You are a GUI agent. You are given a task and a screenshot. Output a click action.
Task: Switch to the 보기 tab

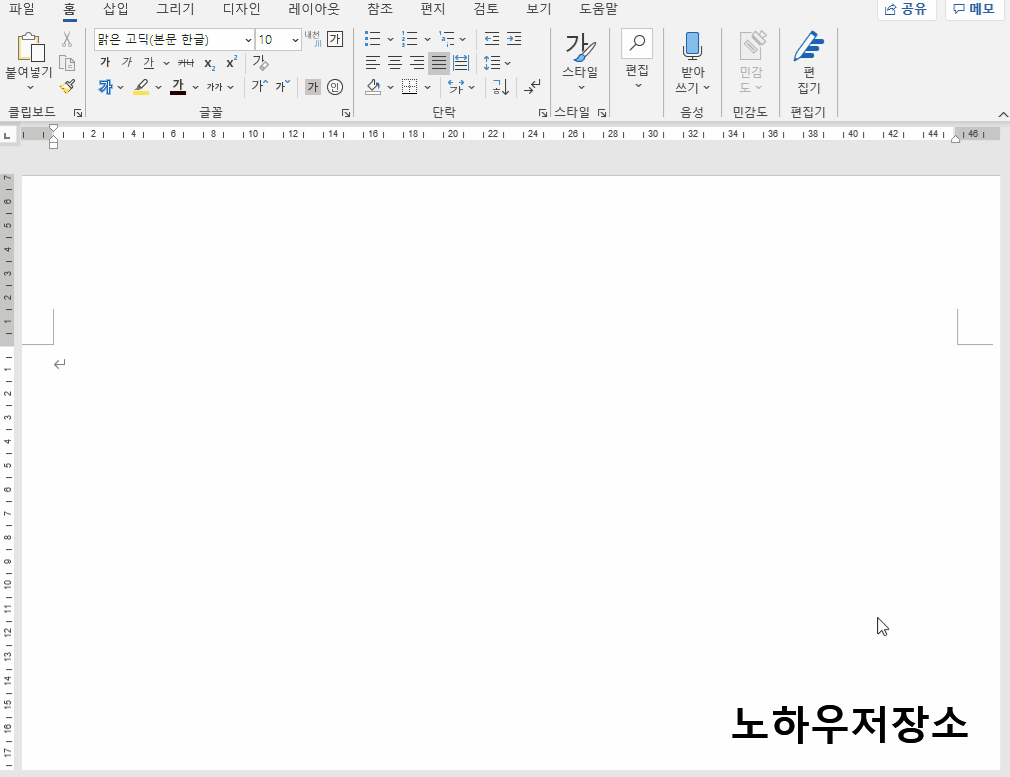click(538, 9)
